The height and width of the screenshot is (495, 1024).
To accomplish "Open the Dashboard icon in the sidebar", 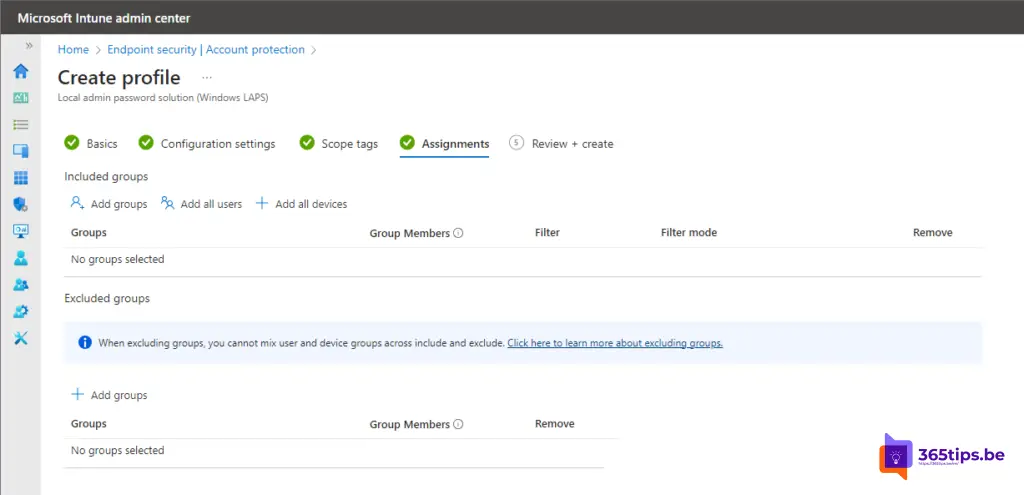I will coord(21,98).
